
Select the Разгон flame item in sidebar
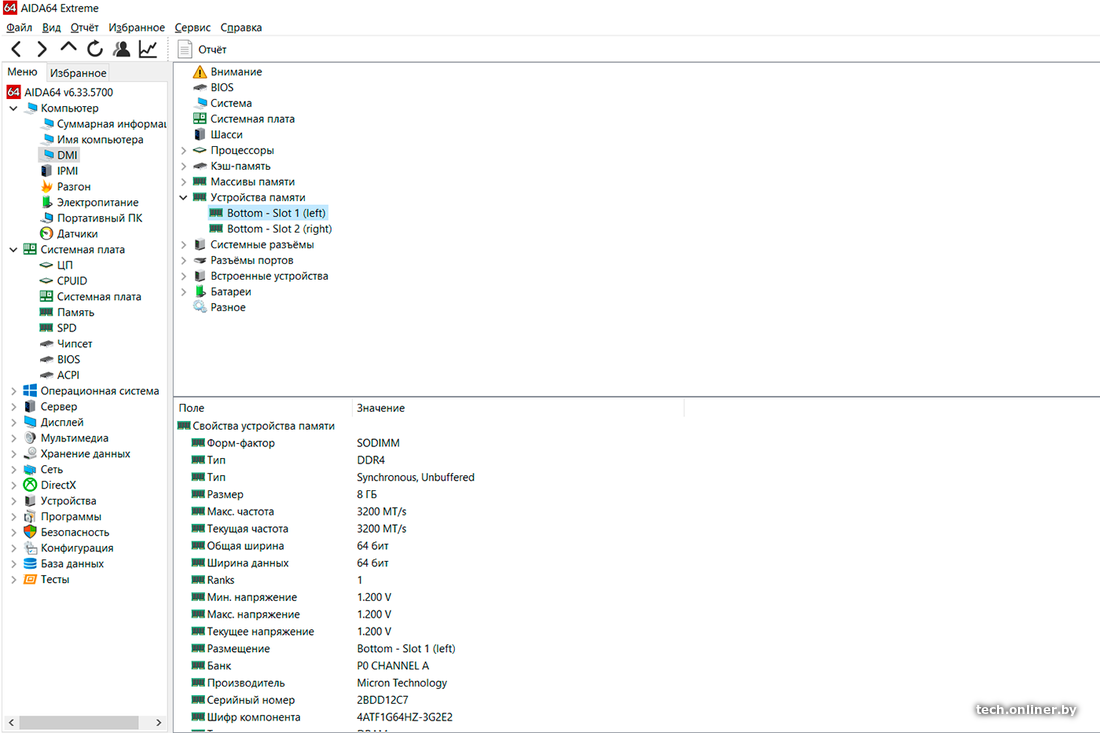point(73,187)
